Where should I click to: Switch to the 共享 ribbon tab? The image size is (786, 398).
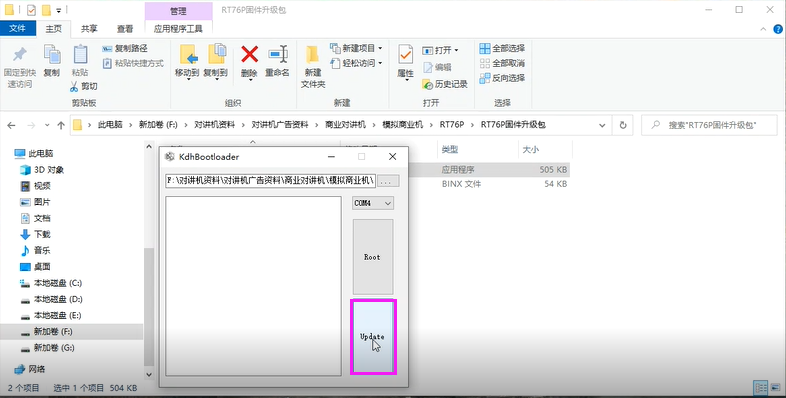click(89, 29)
